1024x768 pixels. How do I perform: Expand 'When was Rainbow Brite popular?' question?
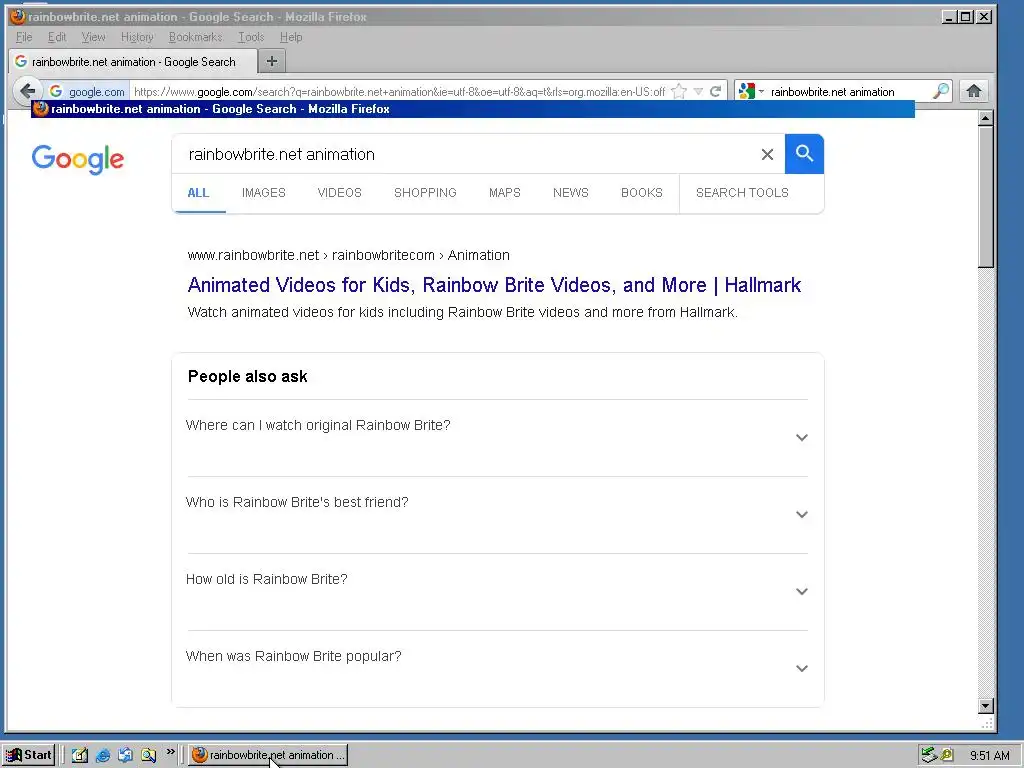[497, 668]
